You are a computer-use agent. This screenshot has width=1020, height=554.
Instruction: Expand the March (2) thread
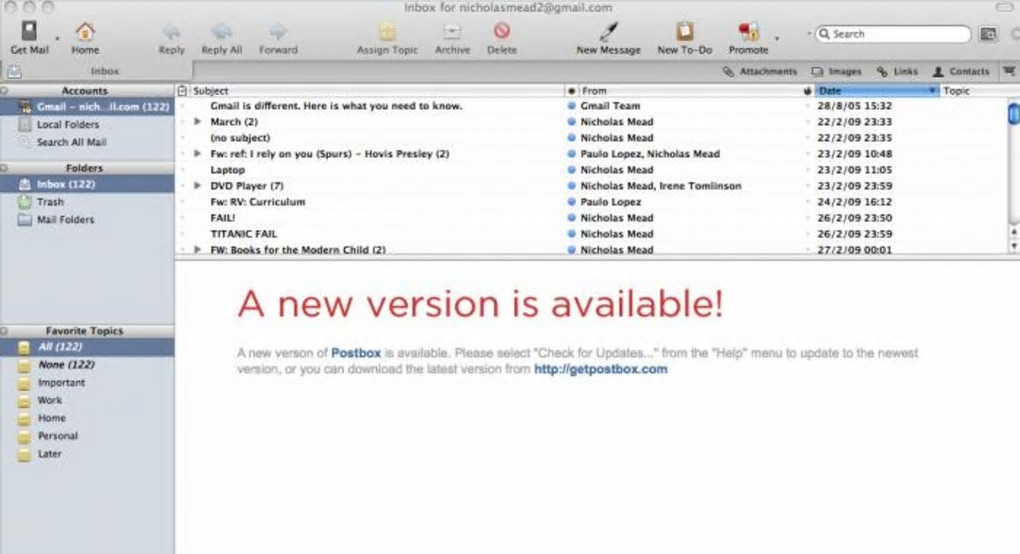click(197, 122)
